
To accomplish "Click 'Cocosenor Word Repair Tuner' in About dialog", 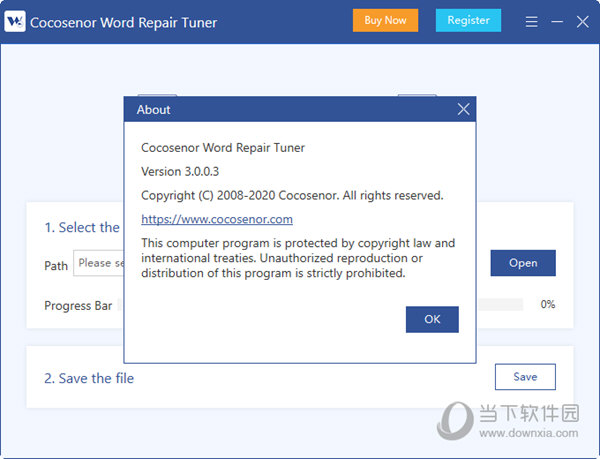I will pyautogui.click(x=223, y=148).
